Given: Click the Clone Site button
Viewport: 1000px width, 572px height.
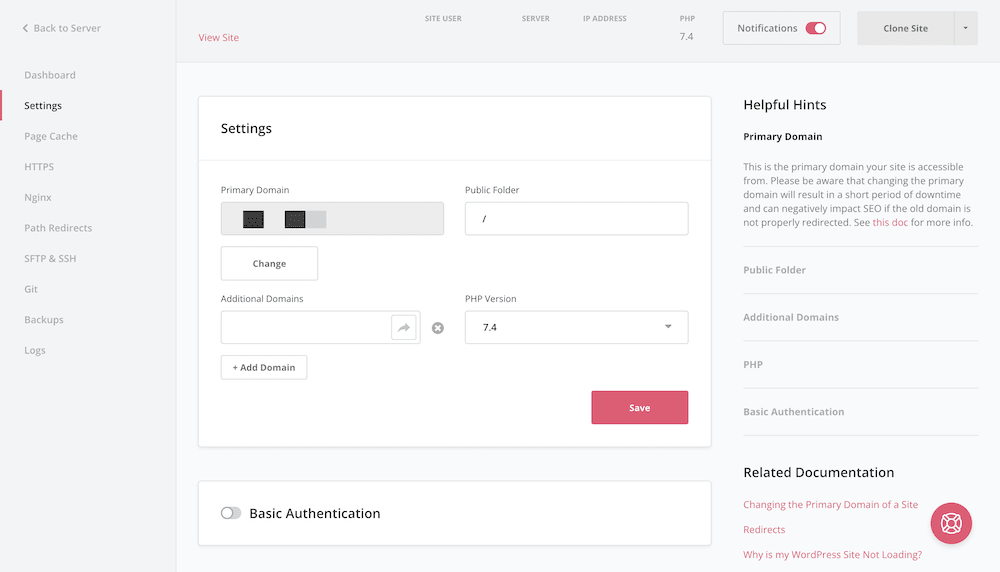Looking at the screenshot, I should point(906,28).
